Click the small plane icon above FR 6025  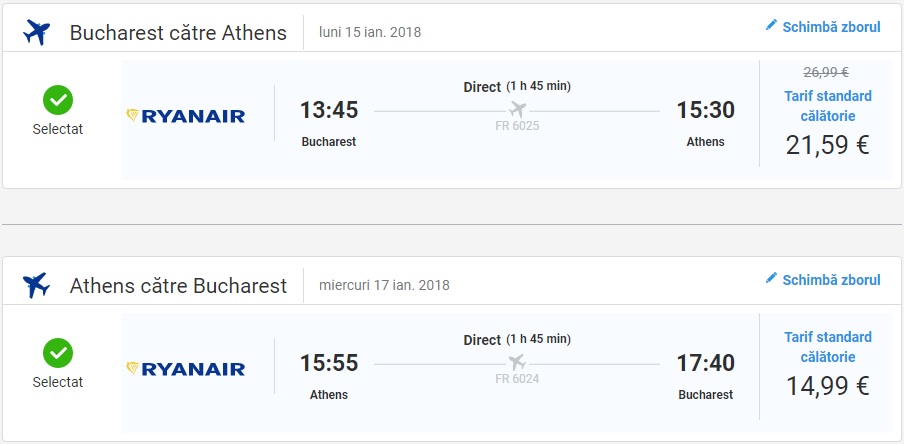coord(517,108)
